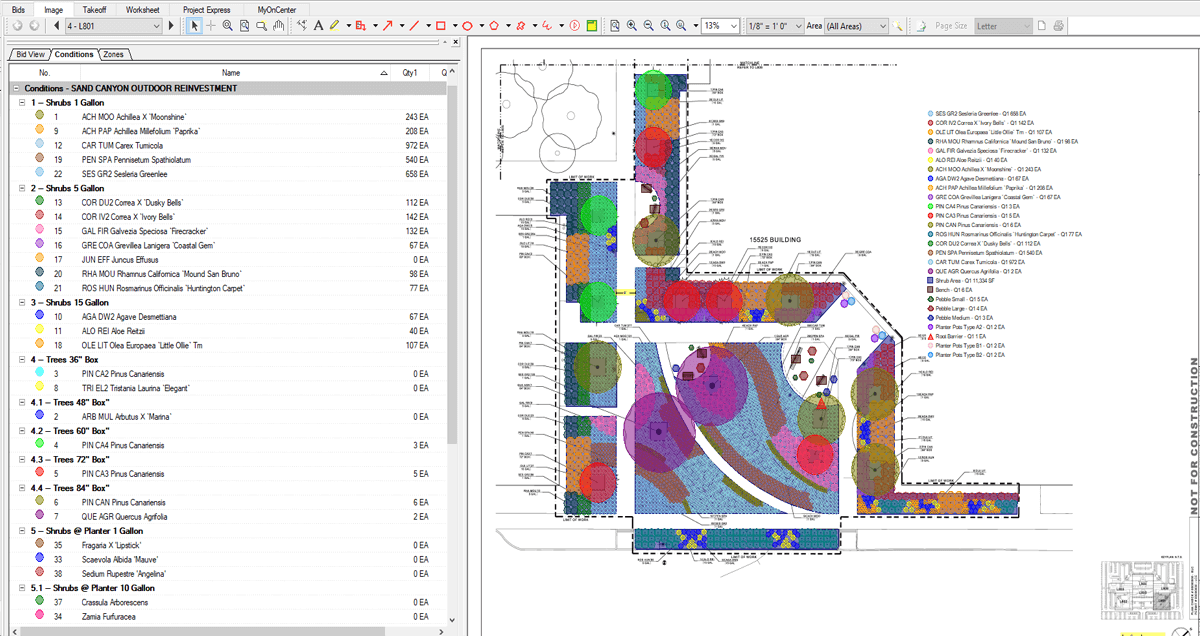Activate the pan hand tool

point(278,25)
